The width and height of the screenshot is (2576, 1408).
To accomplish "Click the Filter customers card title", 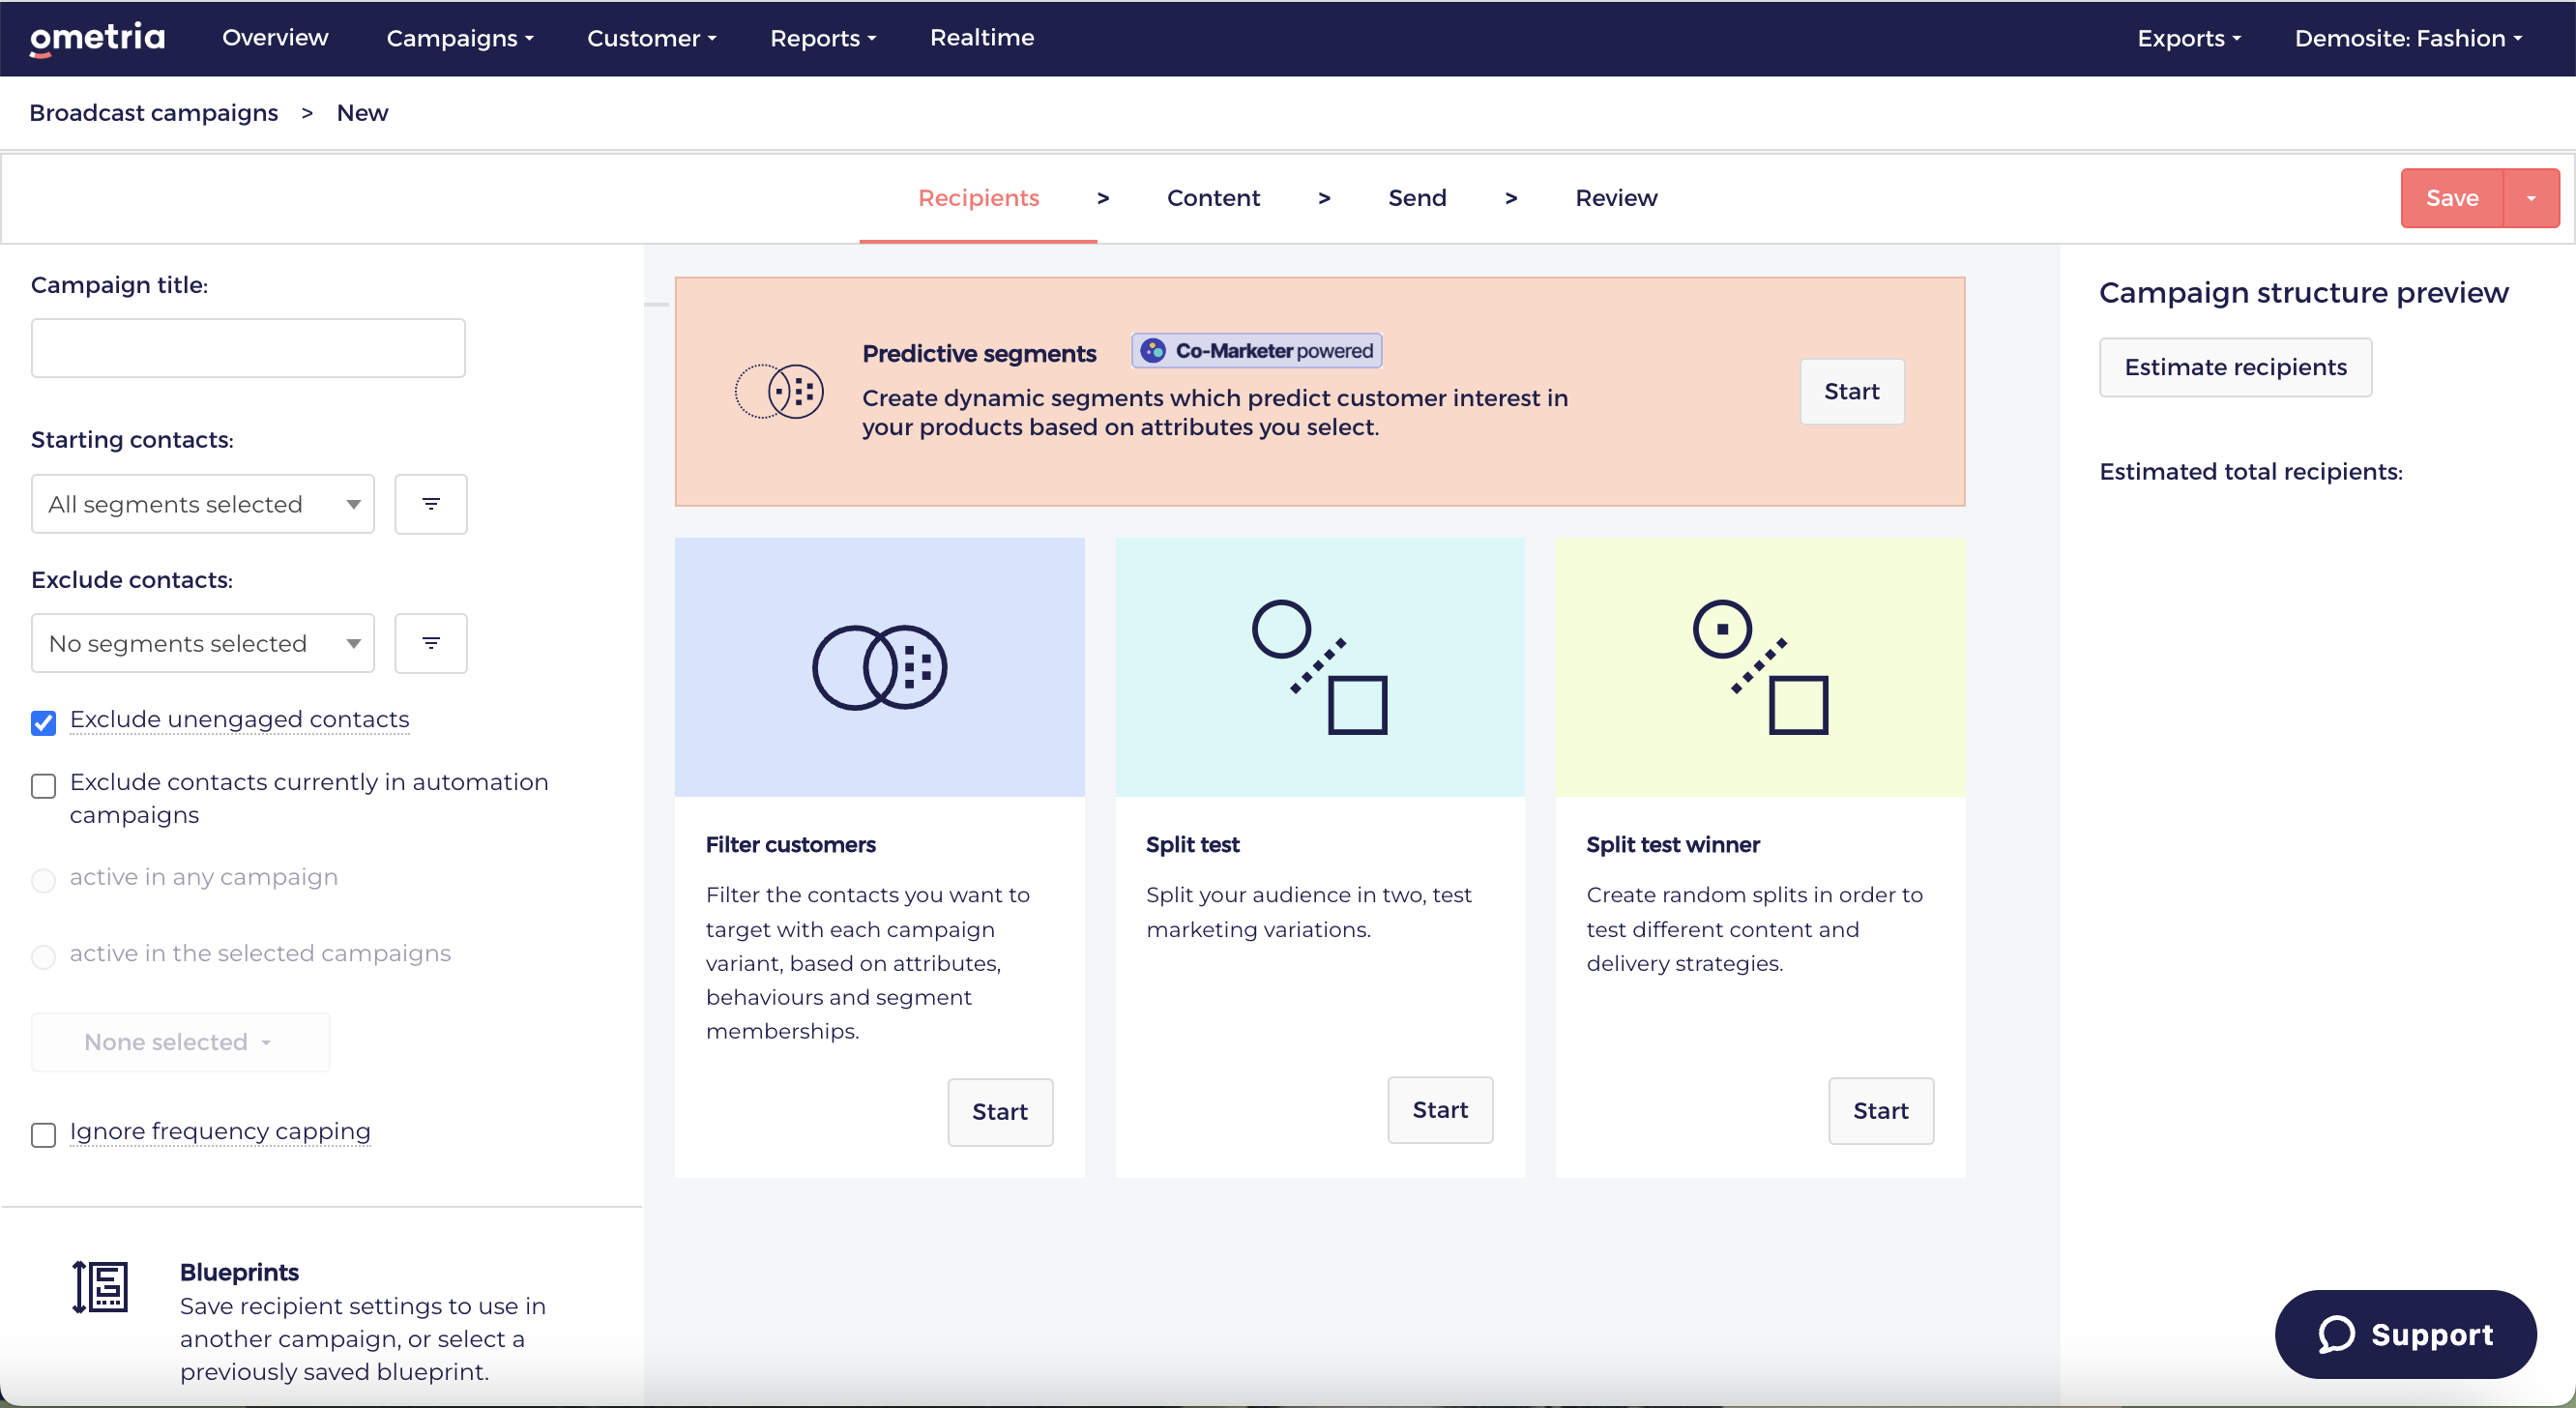I will (x=790, y=844).
